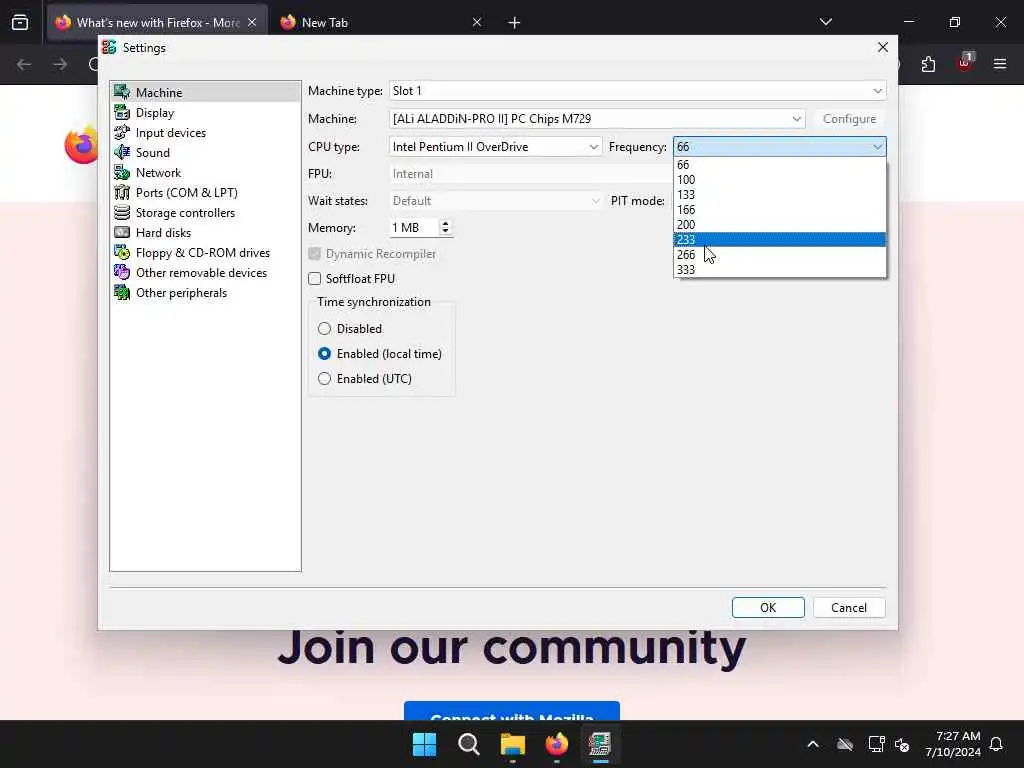Open the Windows Start menu
The width and height of the screenshot is (1024, 768).
(424, 744)
